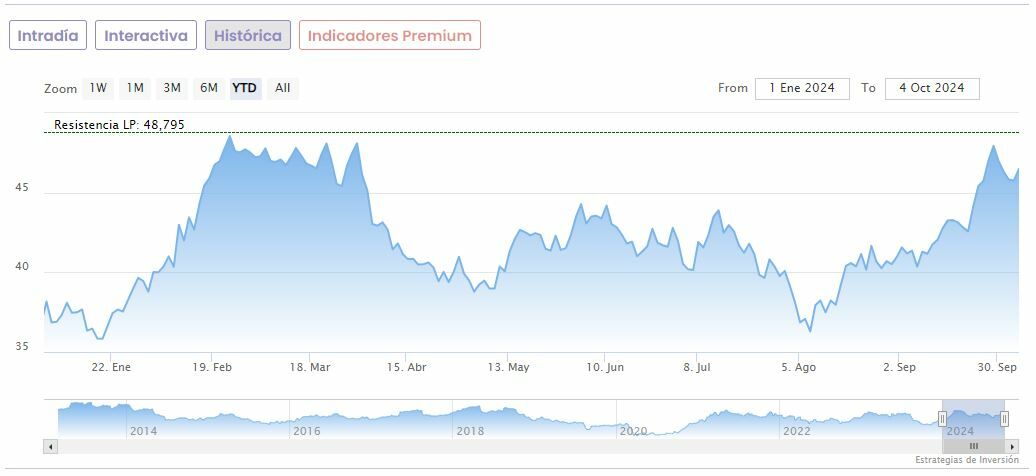Image resolution: width=1036 pixels, height=476 pixels.
Task: Choose the 6M zoom range
Action: [x=208, y=88]
